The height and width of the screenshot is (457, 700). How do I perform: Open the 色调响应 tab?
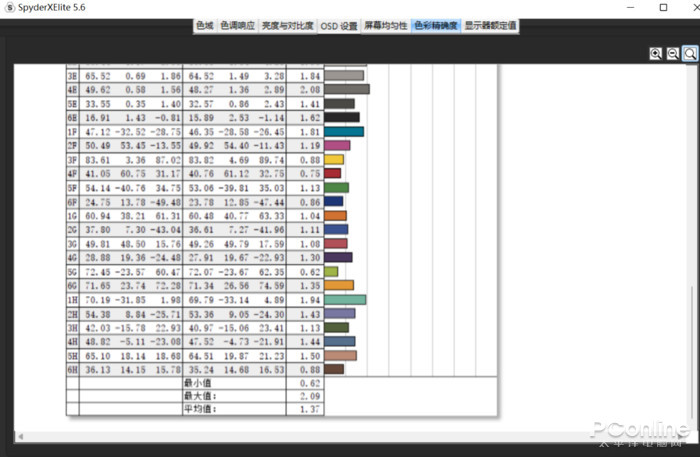click(x=237, y=25)
